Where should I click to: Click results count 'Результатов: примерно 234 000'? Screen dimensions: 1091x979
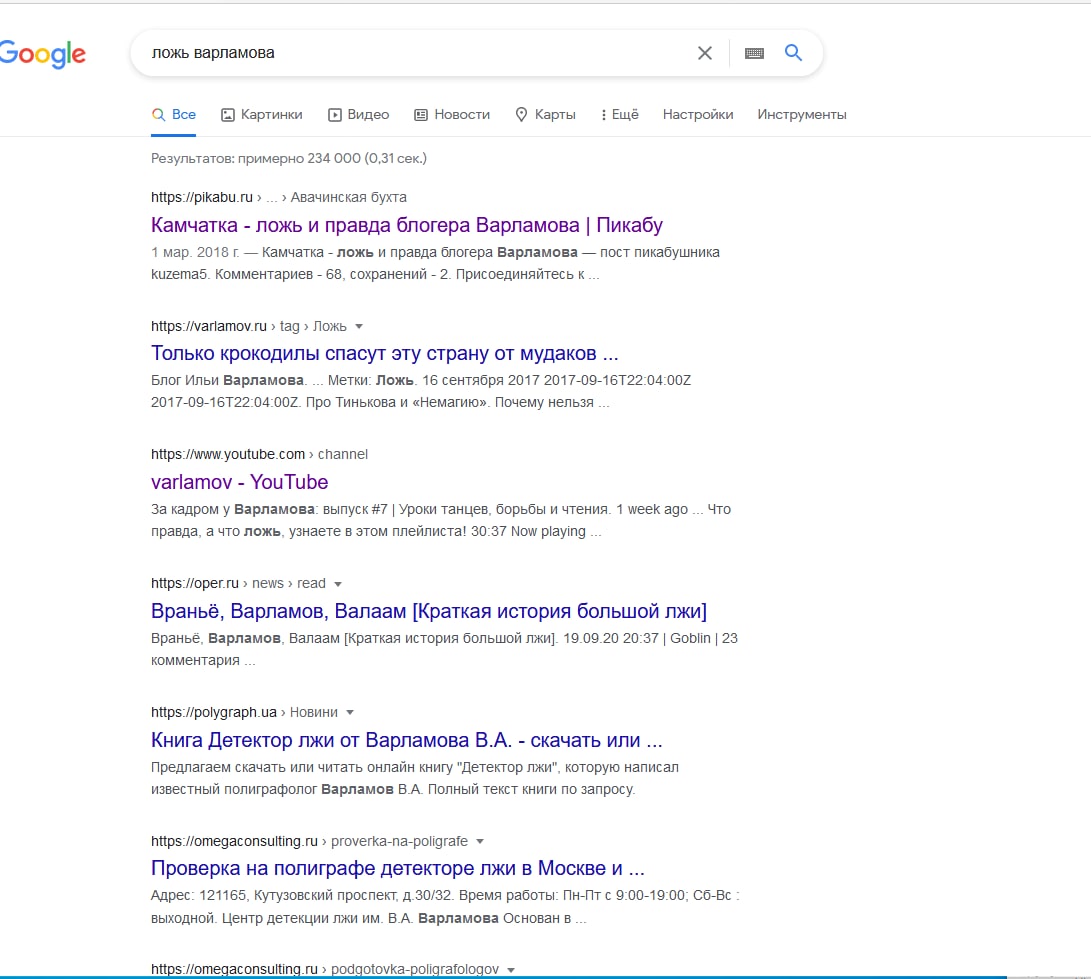point(289,159)
